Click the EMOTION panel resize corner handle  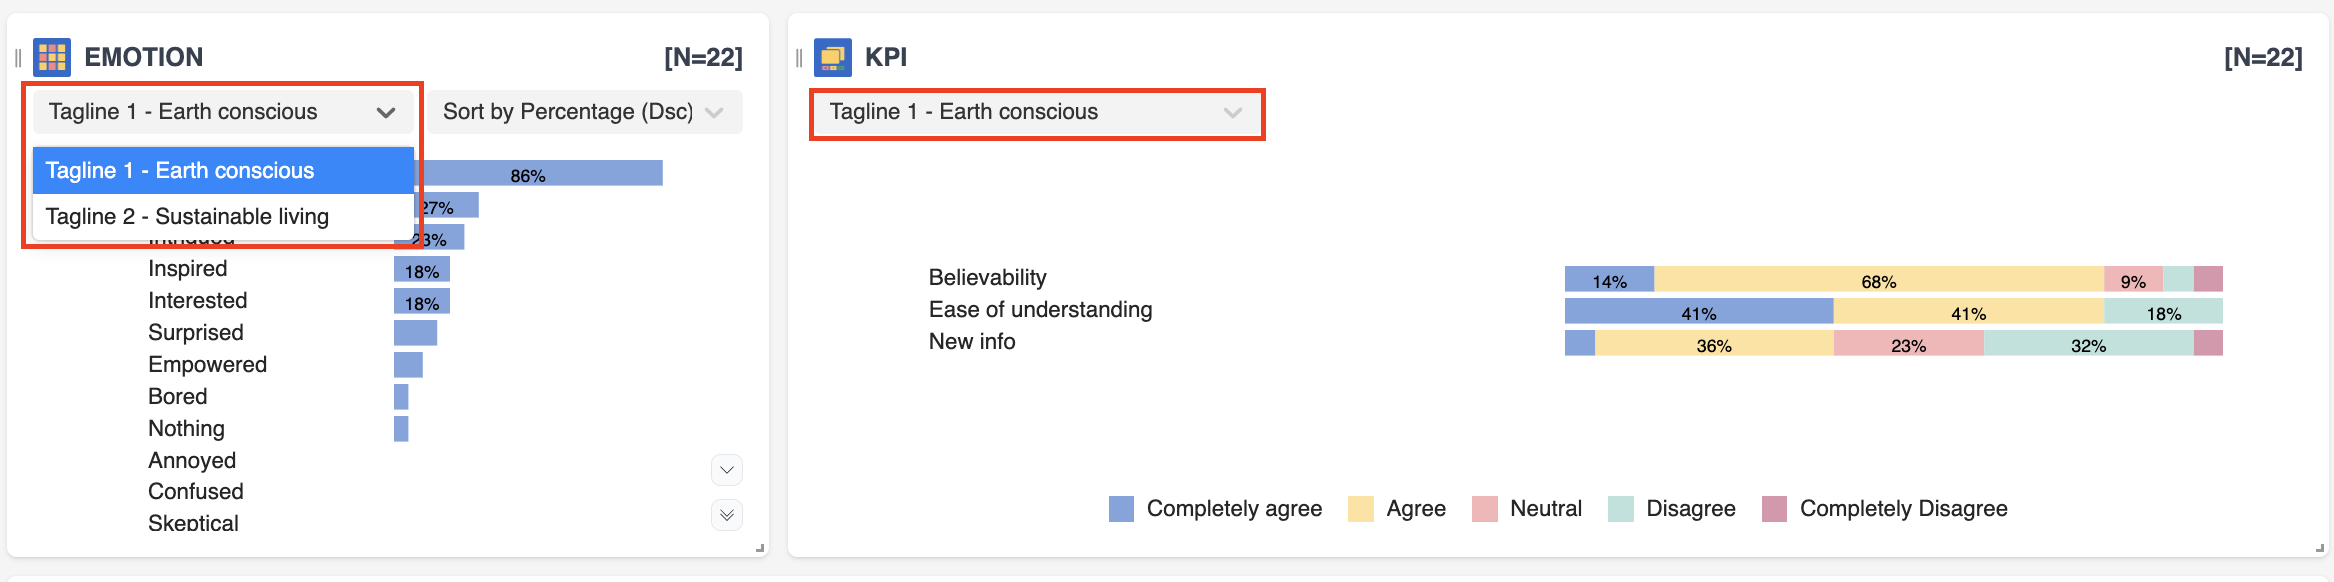760,548
